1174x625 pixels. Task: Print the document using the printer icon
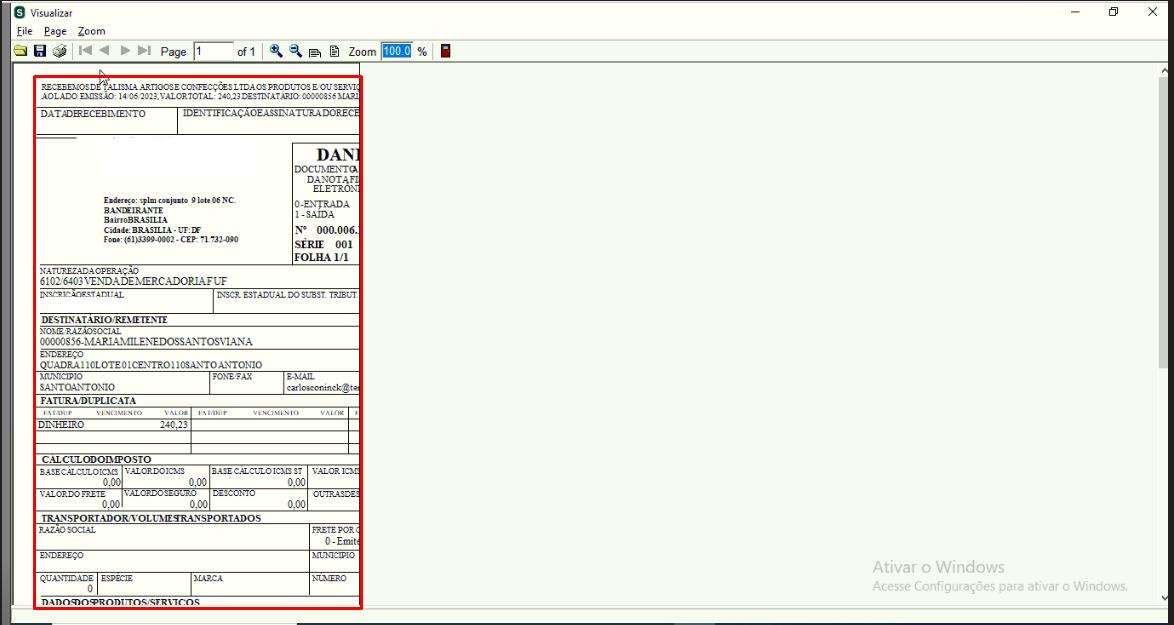(60, 51)
